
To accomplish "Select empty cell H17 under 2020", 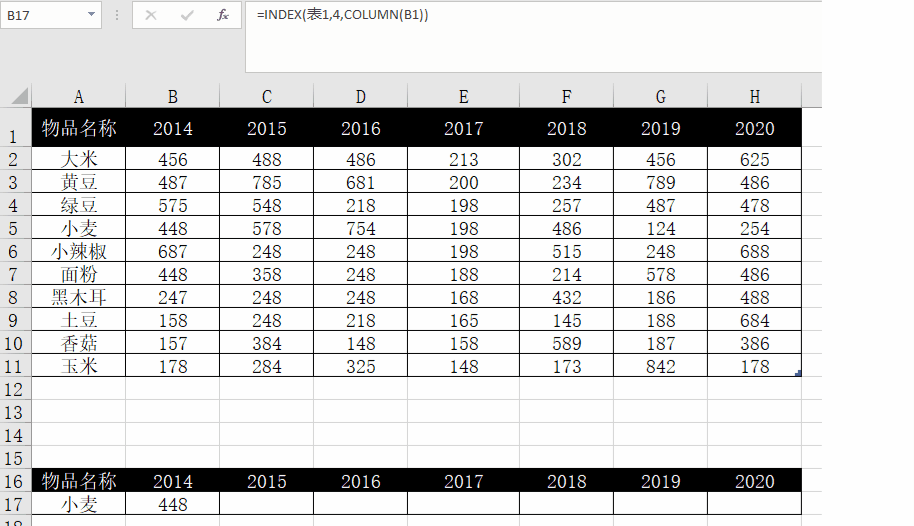I will [x=754, y=504].
